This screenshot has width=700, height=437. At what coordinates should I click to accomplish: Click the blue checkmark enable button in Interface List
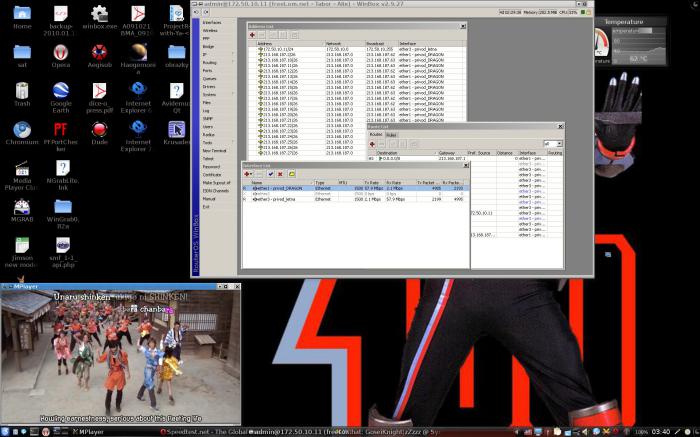tap(271, 174)
